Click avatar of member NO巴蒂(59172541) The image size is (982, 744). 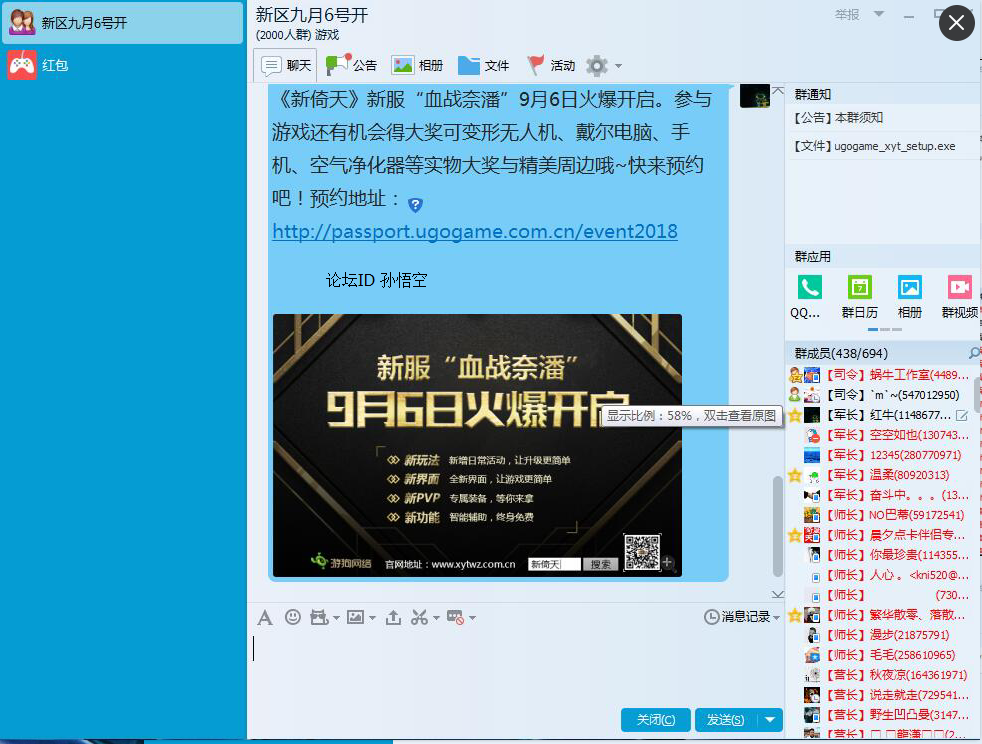812,515
